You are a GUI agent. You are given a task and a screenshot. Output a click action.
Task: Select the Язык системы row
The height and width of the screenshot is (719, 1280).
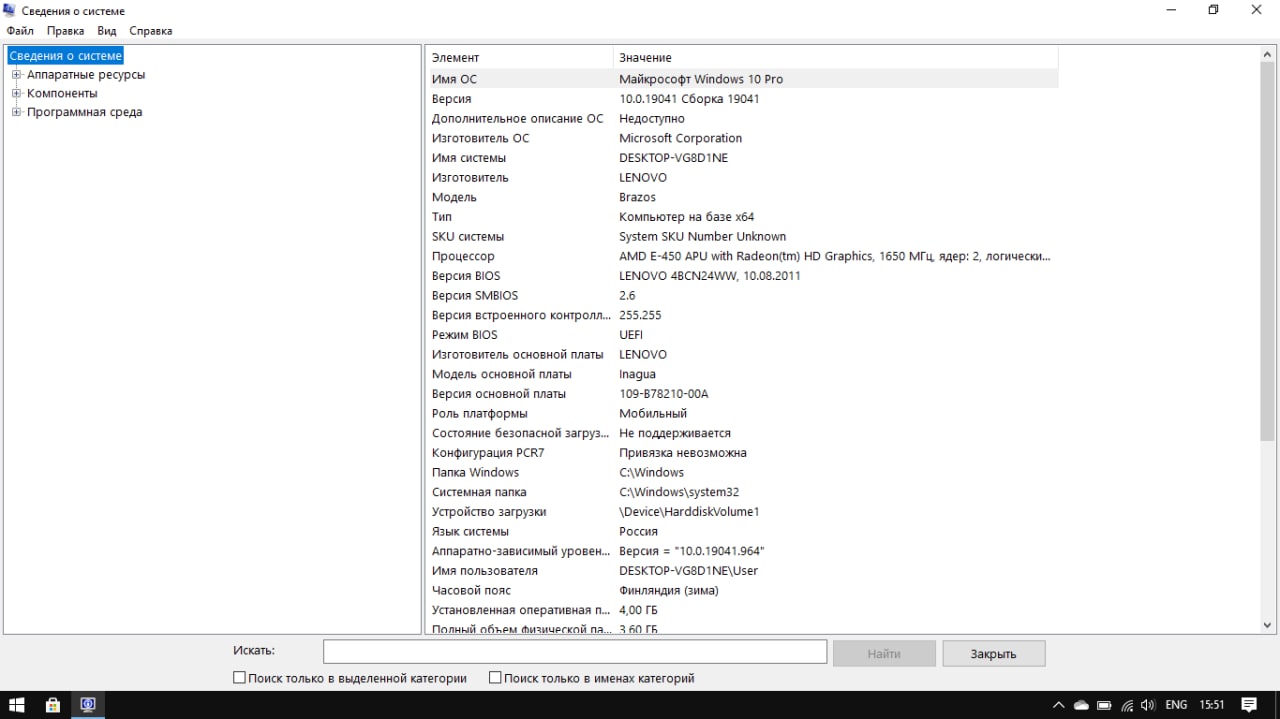click(742, 531)
